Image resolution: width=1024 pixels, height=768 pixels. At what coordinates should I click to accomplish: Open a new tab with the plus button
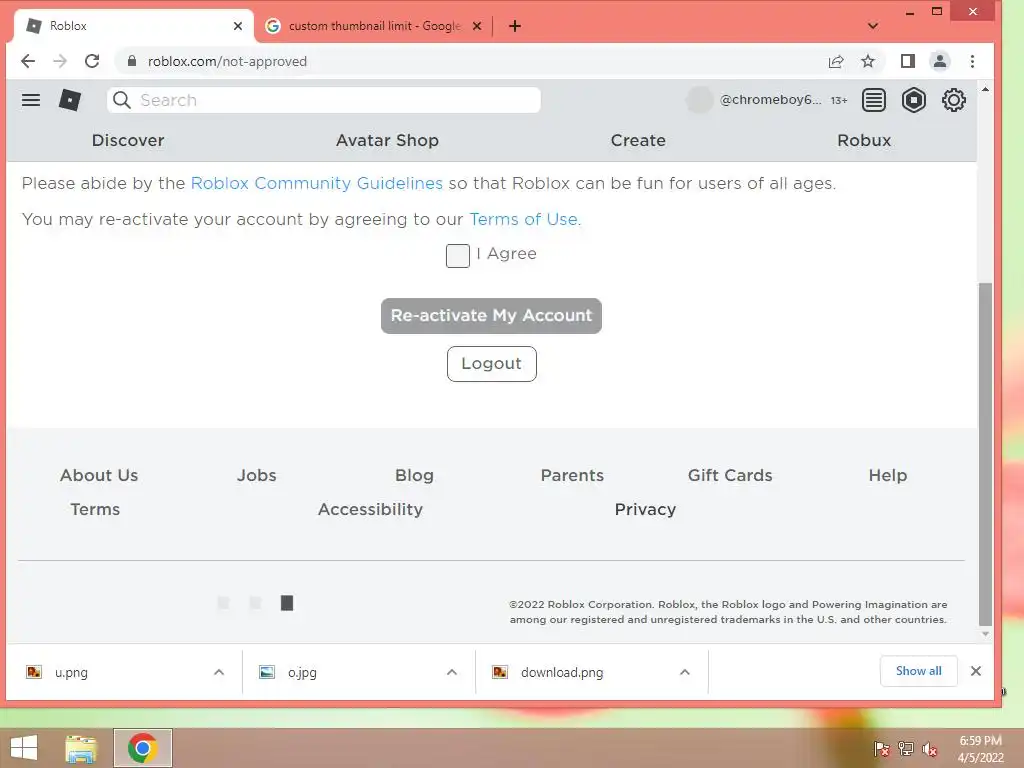coord(515,26)
